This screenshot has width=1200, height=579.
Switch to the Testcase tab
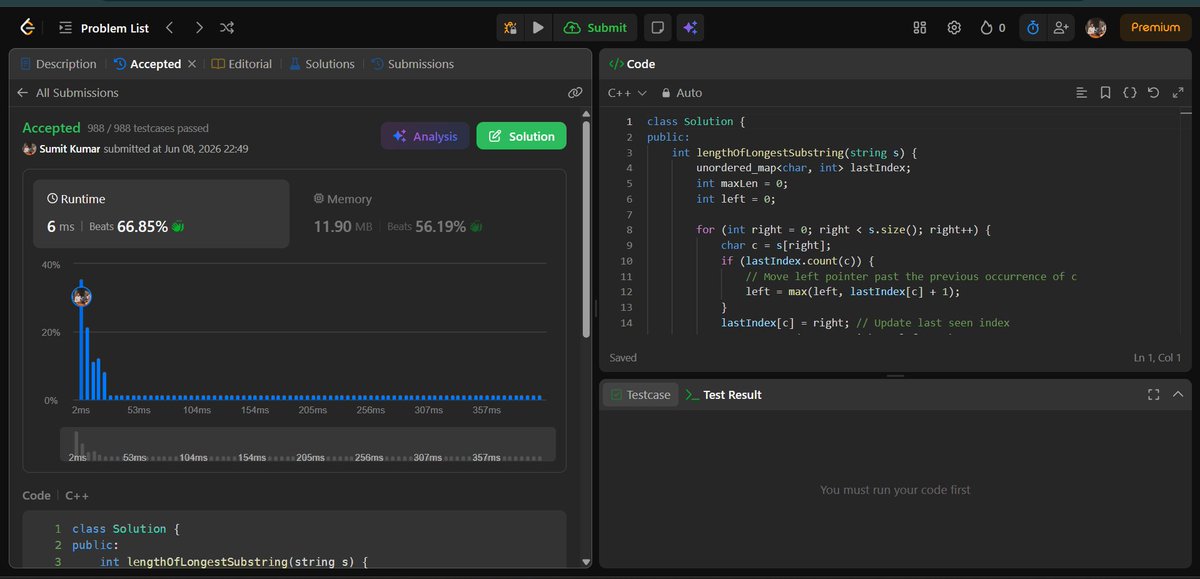point(639,395)
